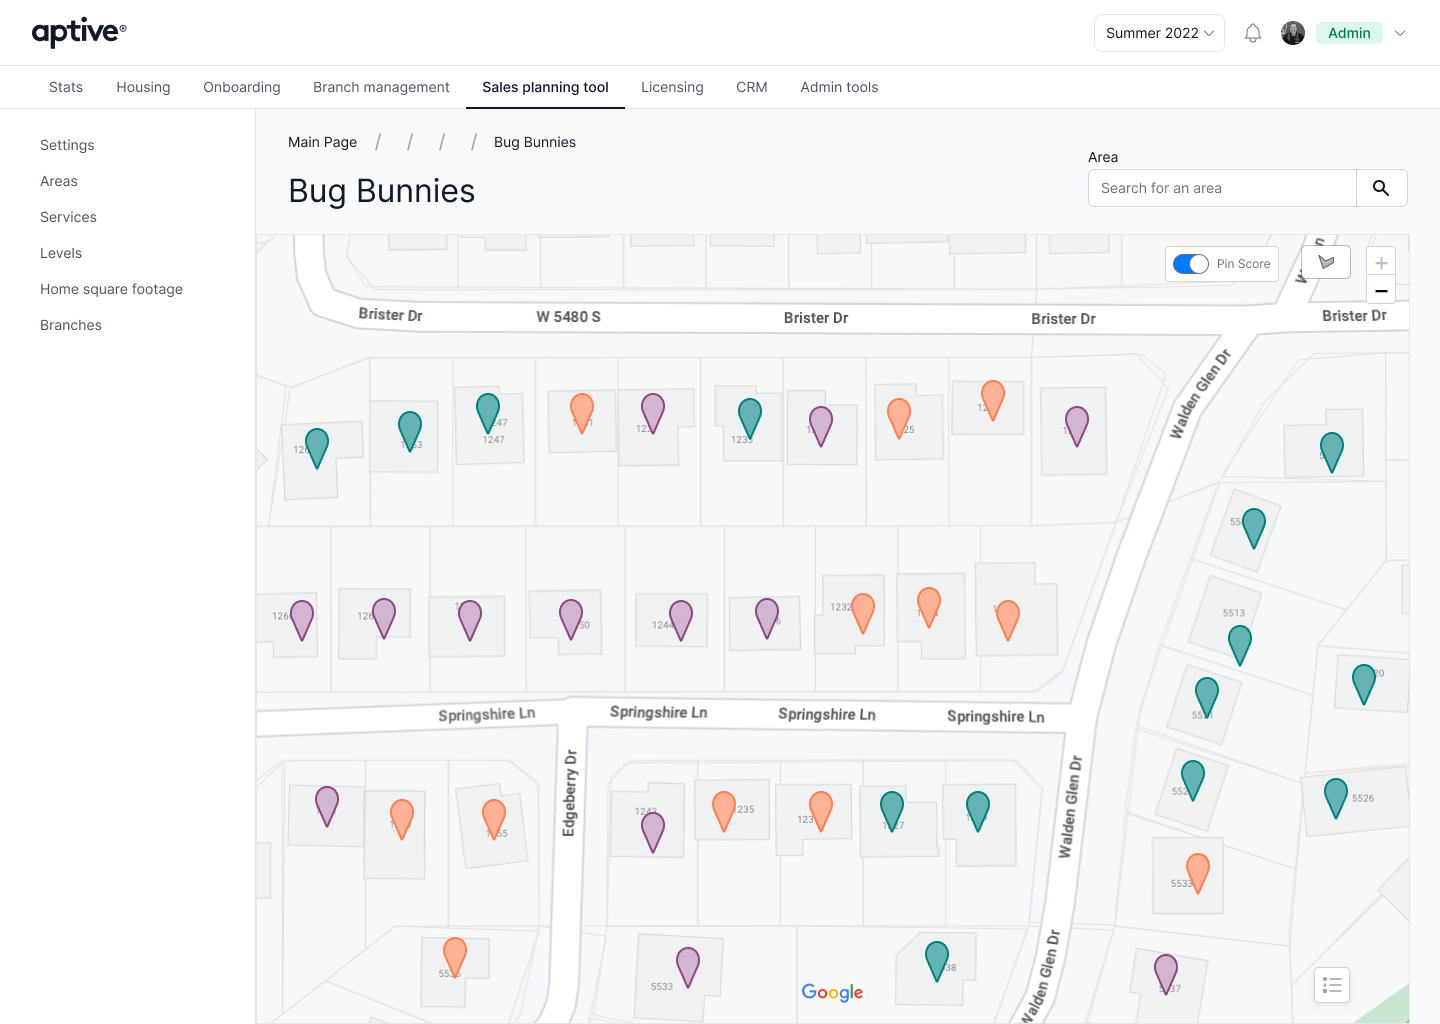
Task: Zoom out the map with minus button
Action: click(x=1381, y=290)
